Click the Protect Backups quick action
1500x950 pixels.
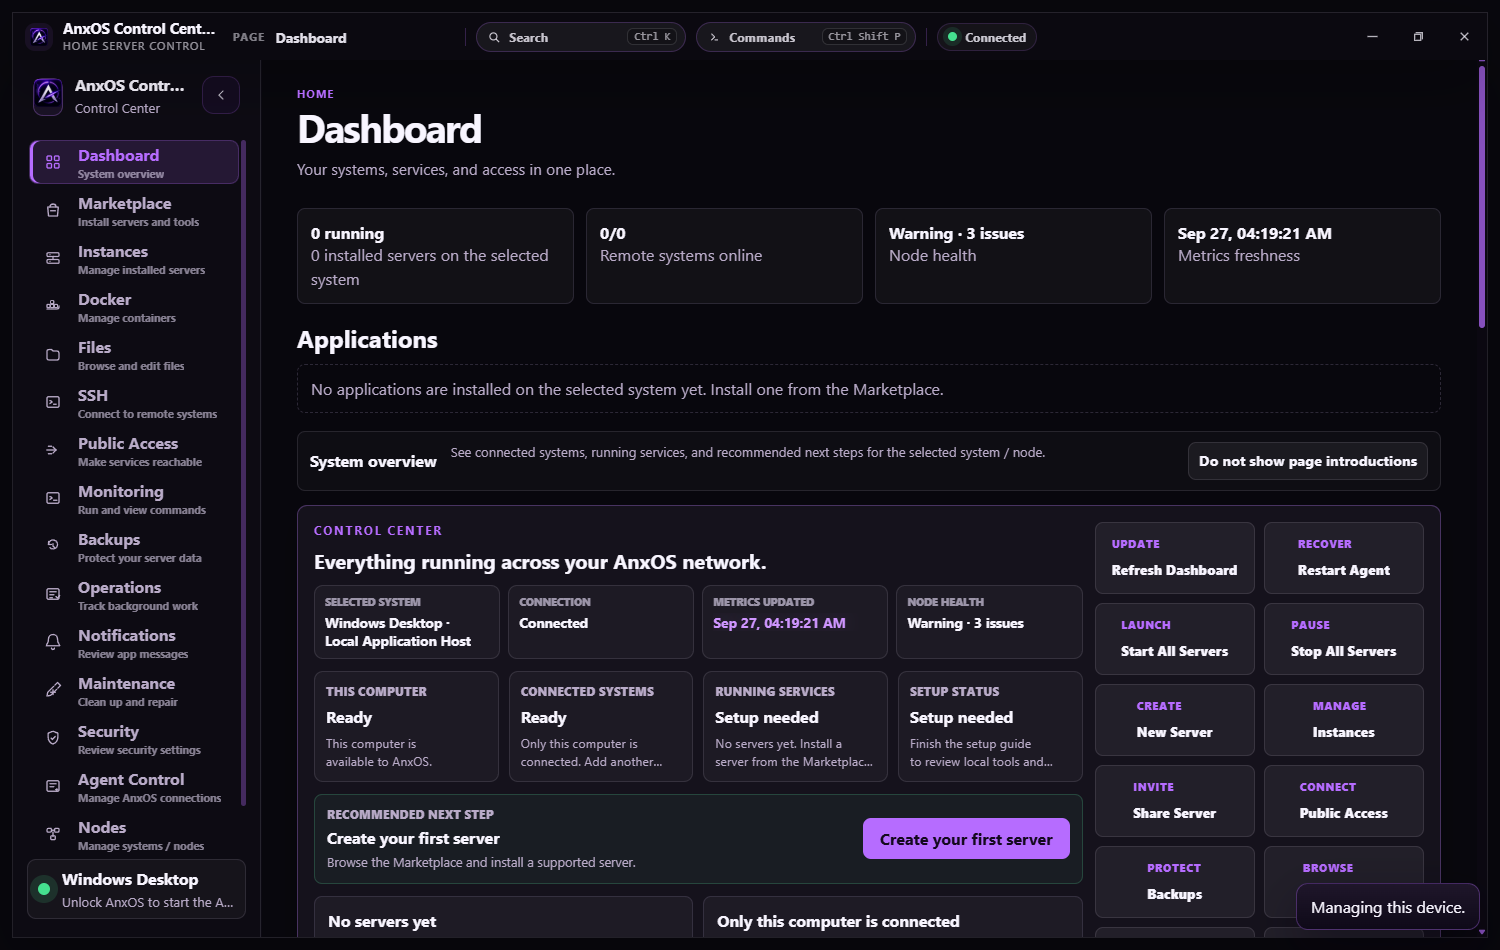pos(1174,882)
